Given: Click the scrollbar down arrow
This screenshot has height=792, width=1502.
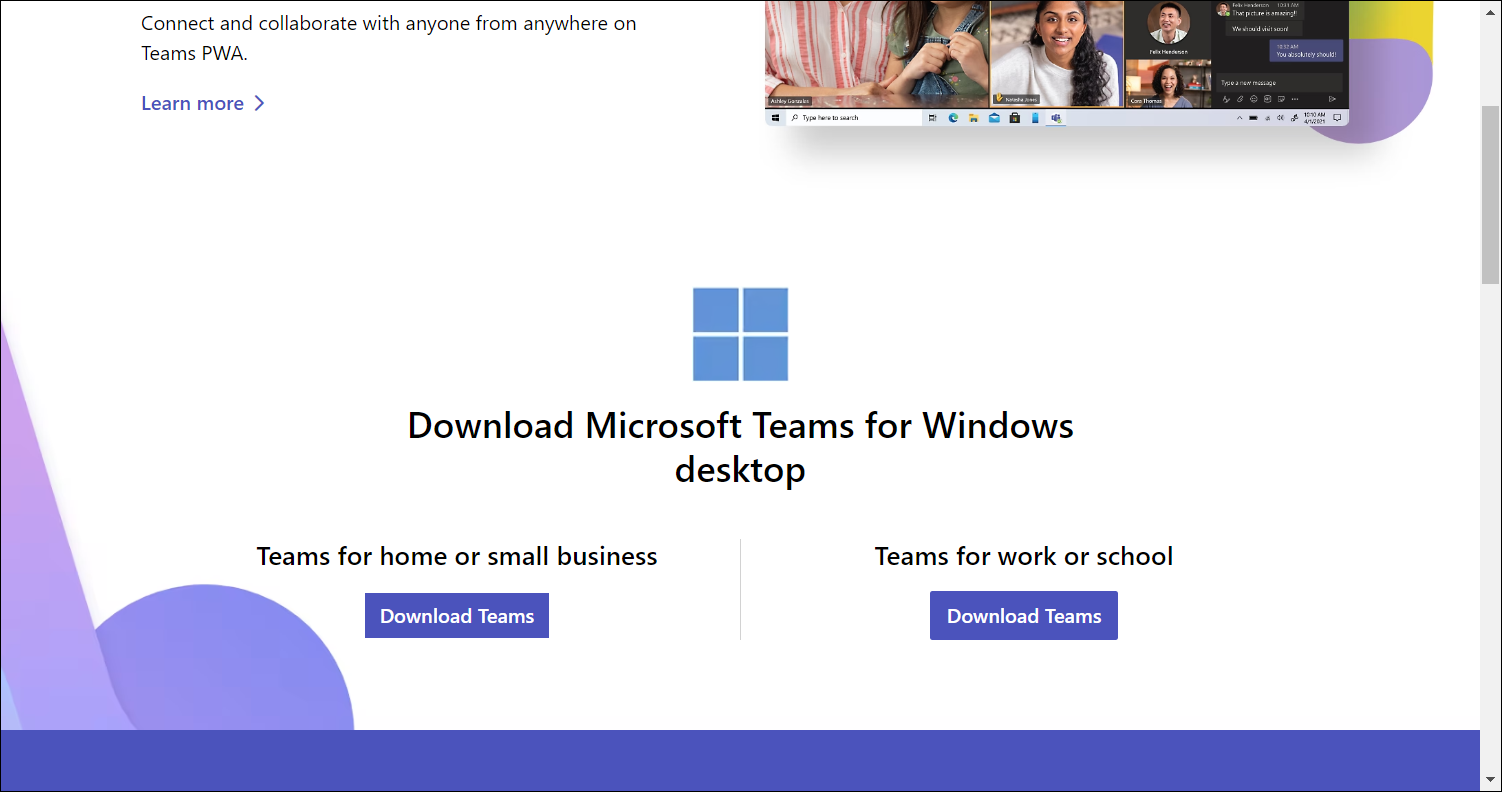Looking at the screenshot, I should click(x=1490, y=779).
